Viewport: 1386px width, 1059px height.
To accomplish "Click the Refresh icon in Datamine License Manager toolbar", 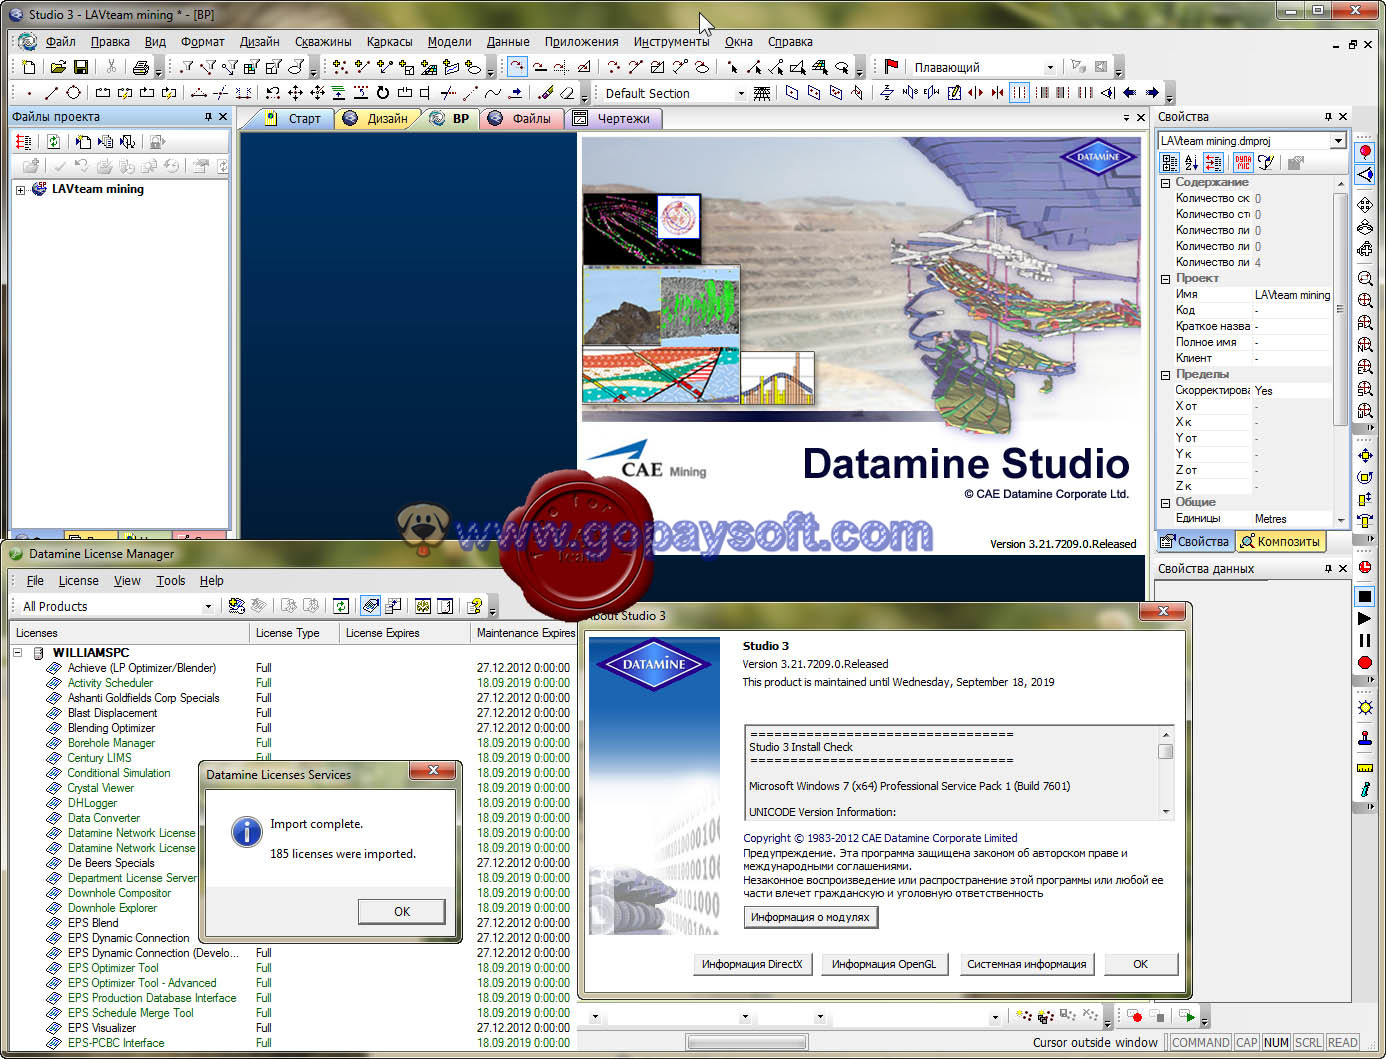I will (340, 605).
